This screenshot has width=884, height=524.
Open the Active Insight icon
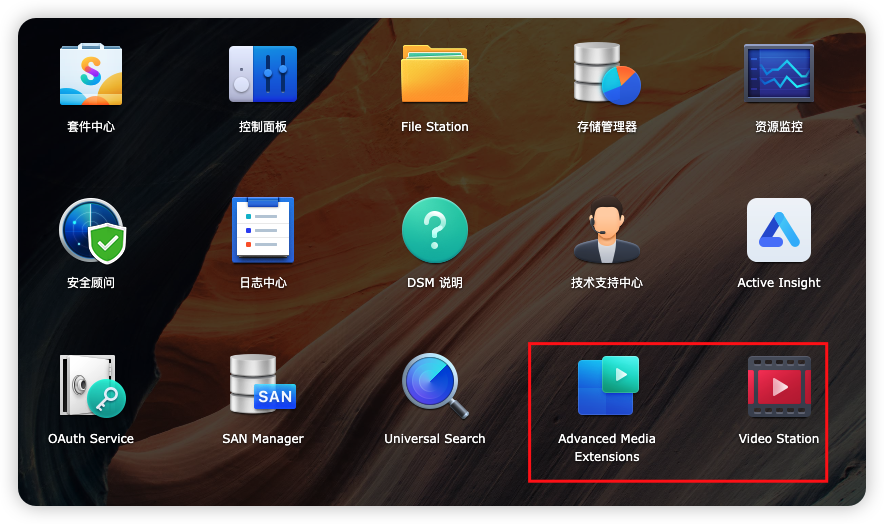coord(779,230)
